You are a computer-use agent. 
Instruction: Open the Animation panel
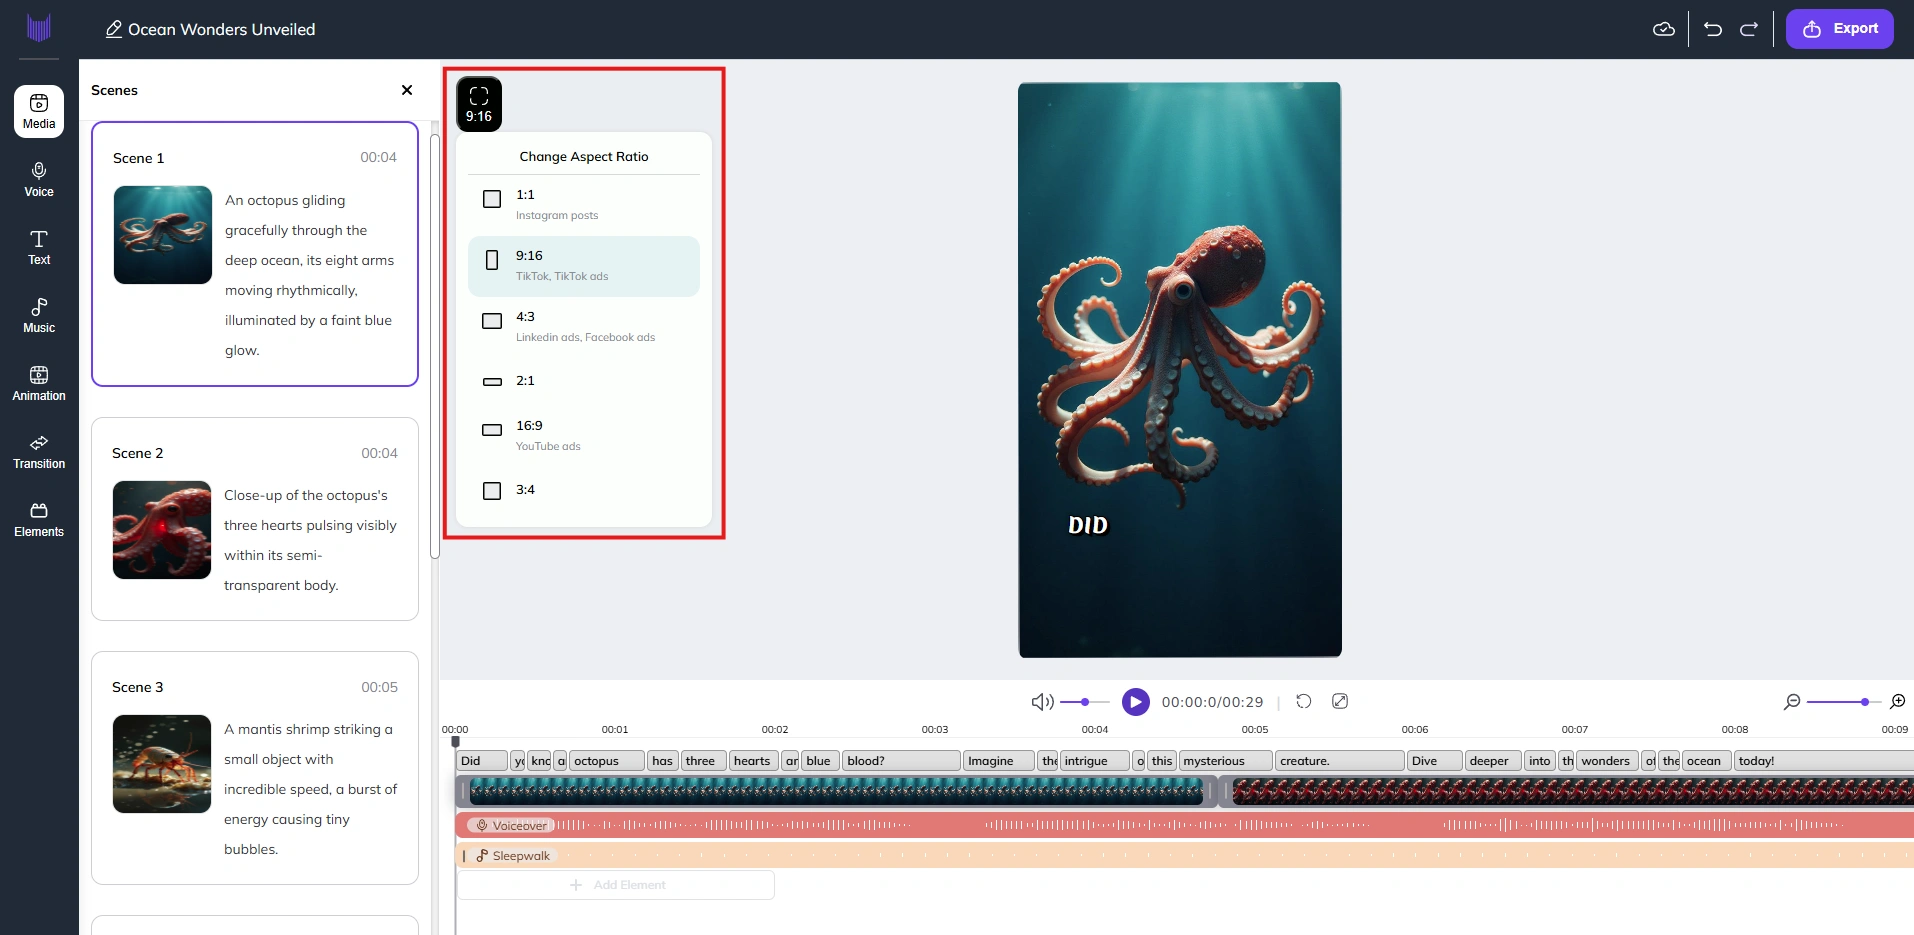(39, 384)
